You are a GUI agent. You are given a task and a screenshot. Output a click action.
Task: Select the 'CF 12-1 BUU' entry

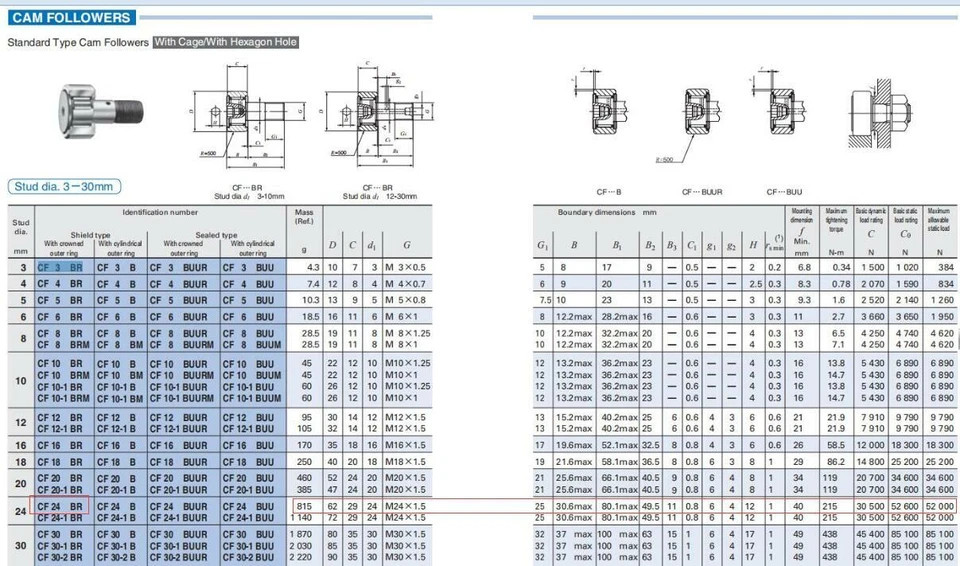coord(248,429)
